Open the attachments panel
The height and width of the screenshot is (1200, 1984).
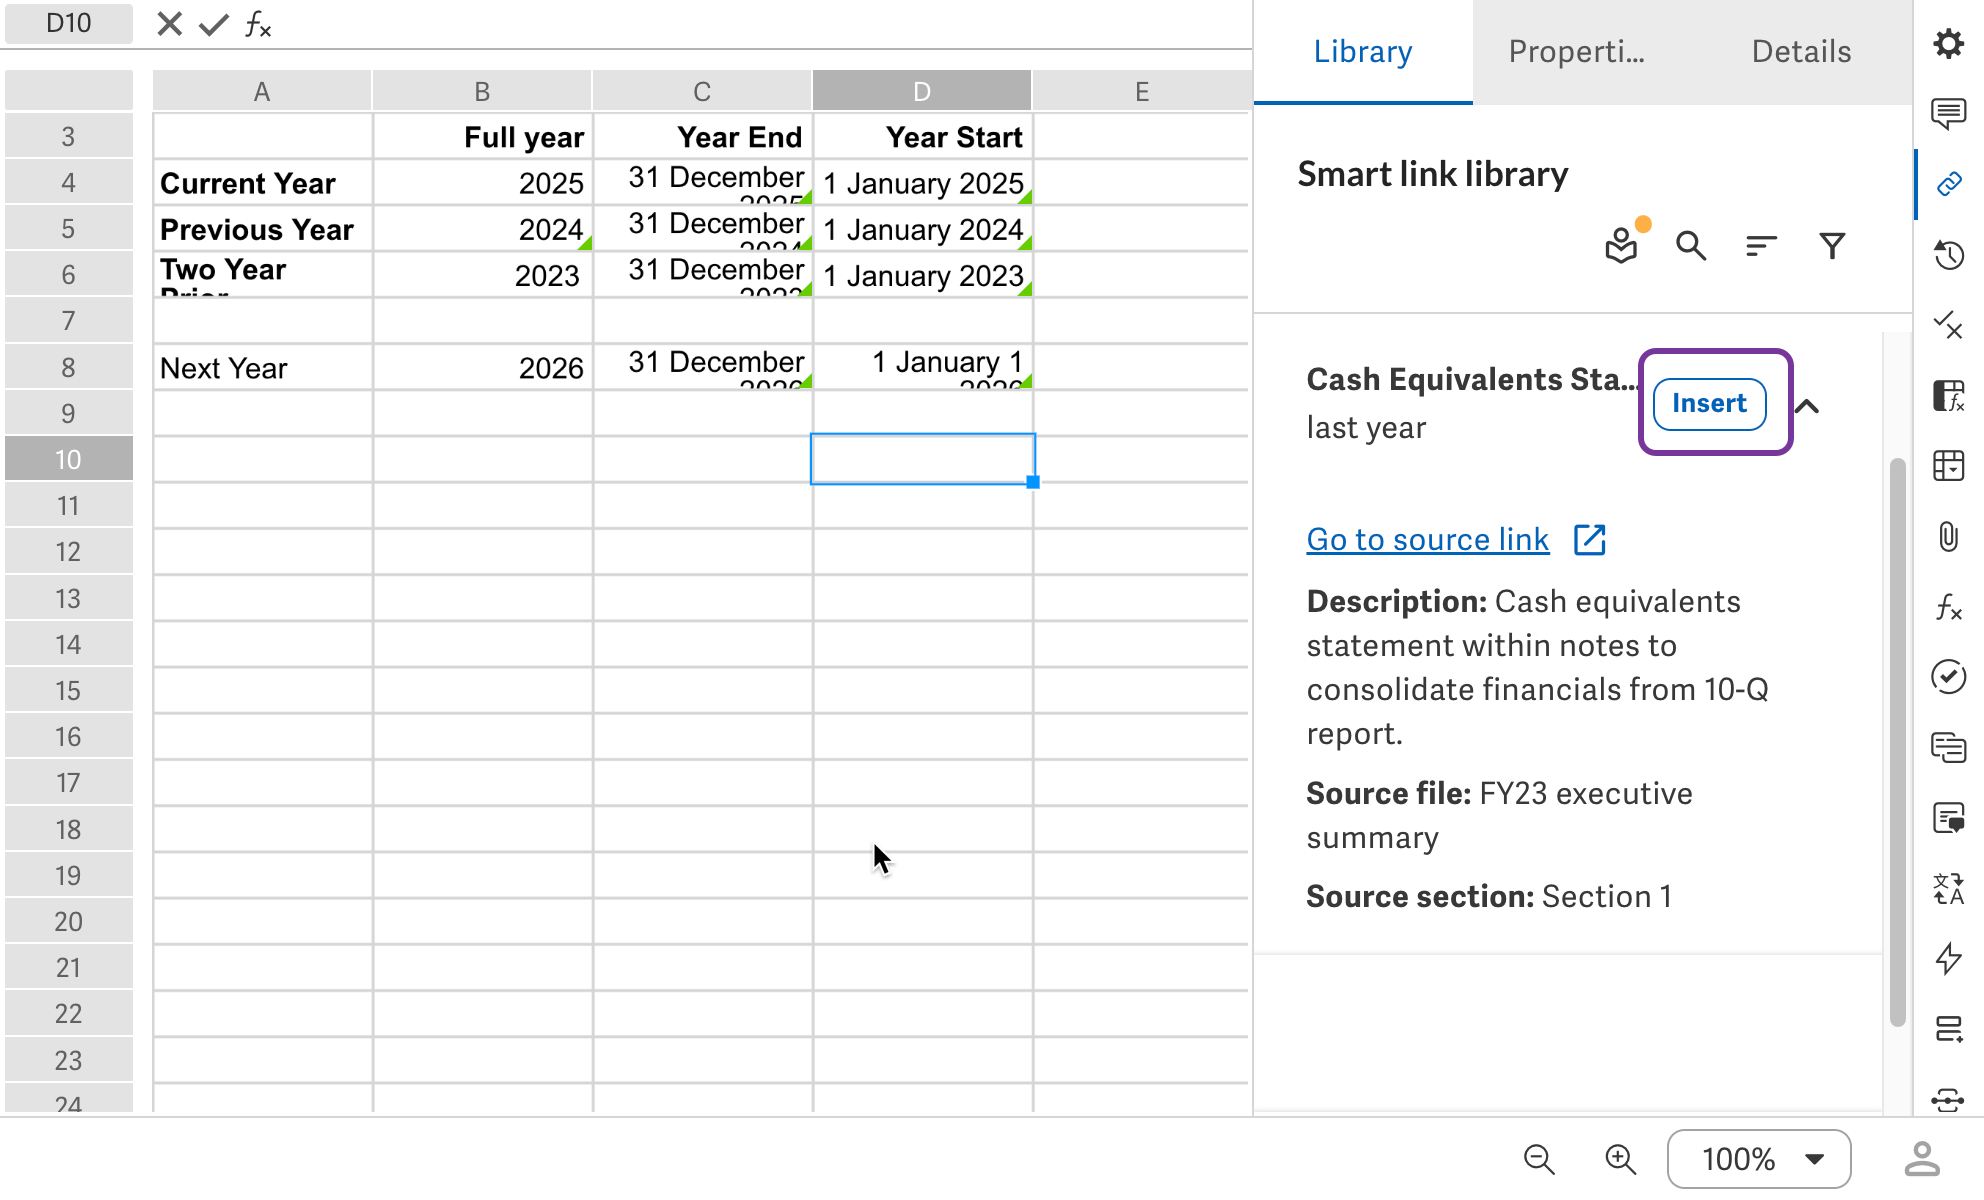[1948, 538]
